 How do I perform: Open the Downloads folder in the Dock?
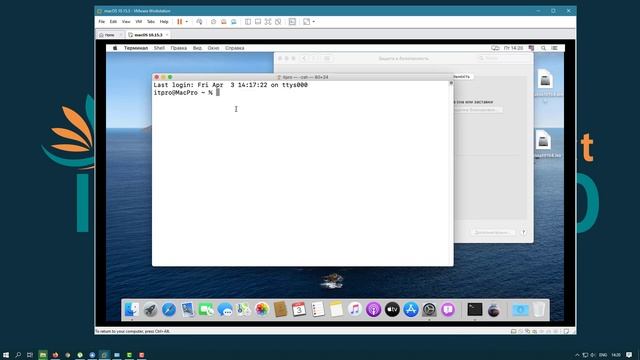[520, 310]
